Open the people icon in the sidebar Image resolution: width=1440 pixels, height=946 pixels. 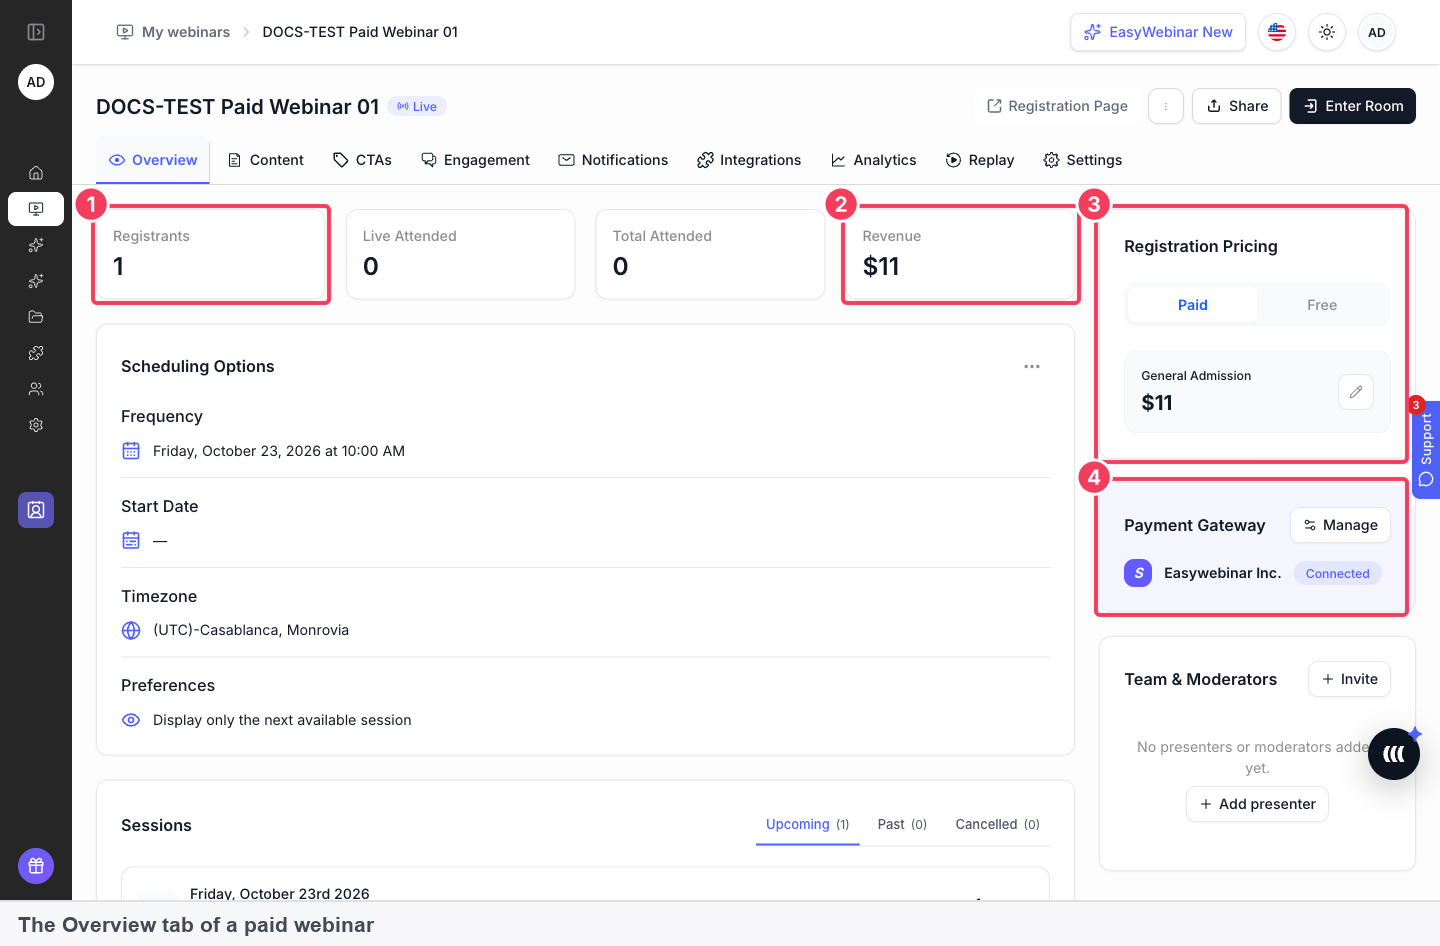(x=36, y=389)
